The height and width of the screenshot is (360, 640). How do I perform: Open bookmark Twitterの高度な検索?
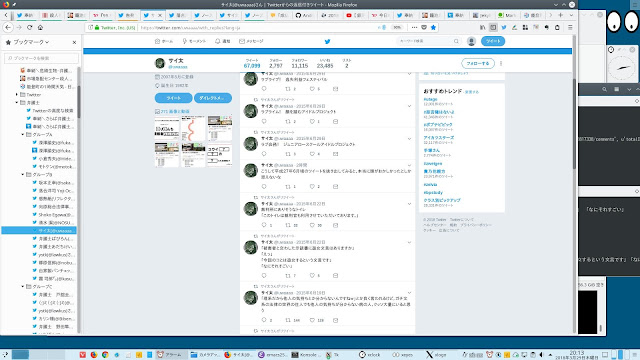(49, 111)
